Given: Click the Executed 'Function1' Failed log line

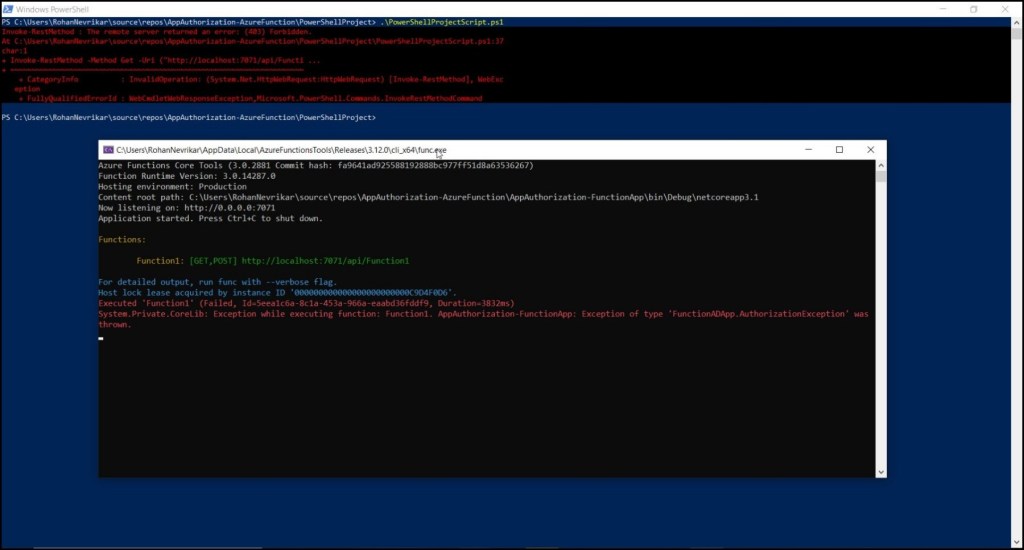Looking at the screenshot, I should pyautogui.click(x=306, y=303).
